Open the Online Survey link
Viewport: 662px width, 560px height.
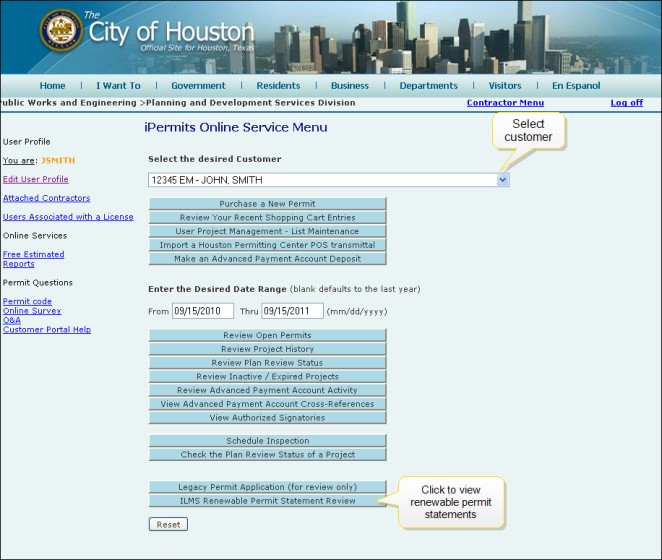[32, 311]
